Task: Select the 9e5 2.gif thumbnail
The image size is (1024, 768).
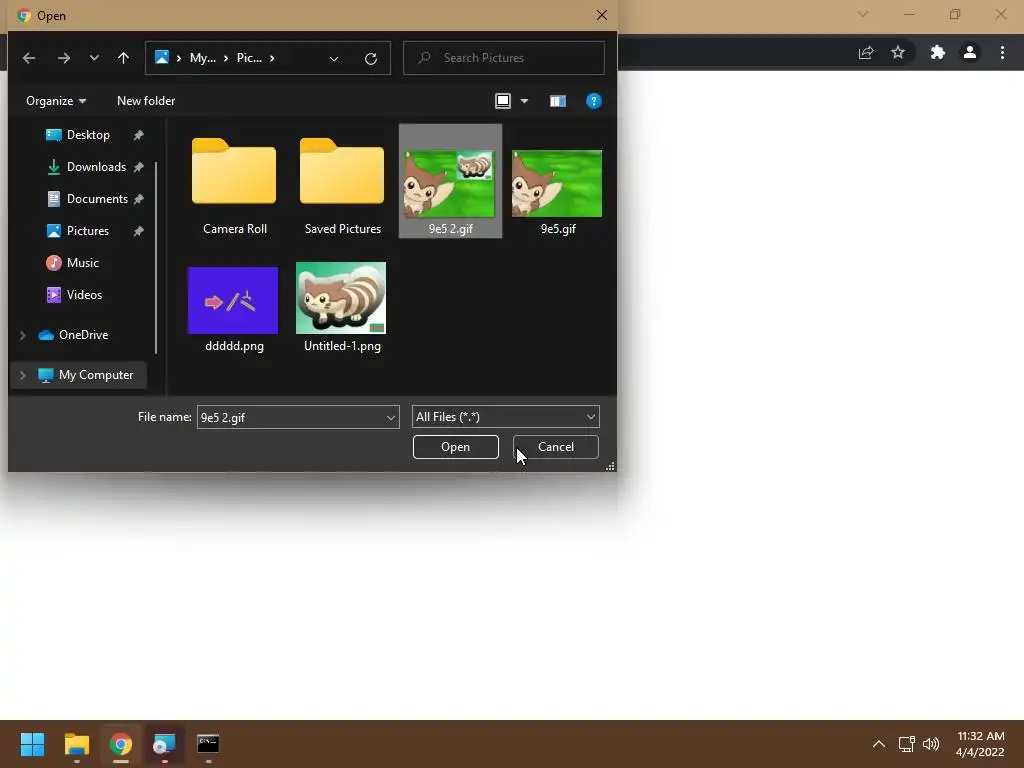Action: click(x=450, y=182)
